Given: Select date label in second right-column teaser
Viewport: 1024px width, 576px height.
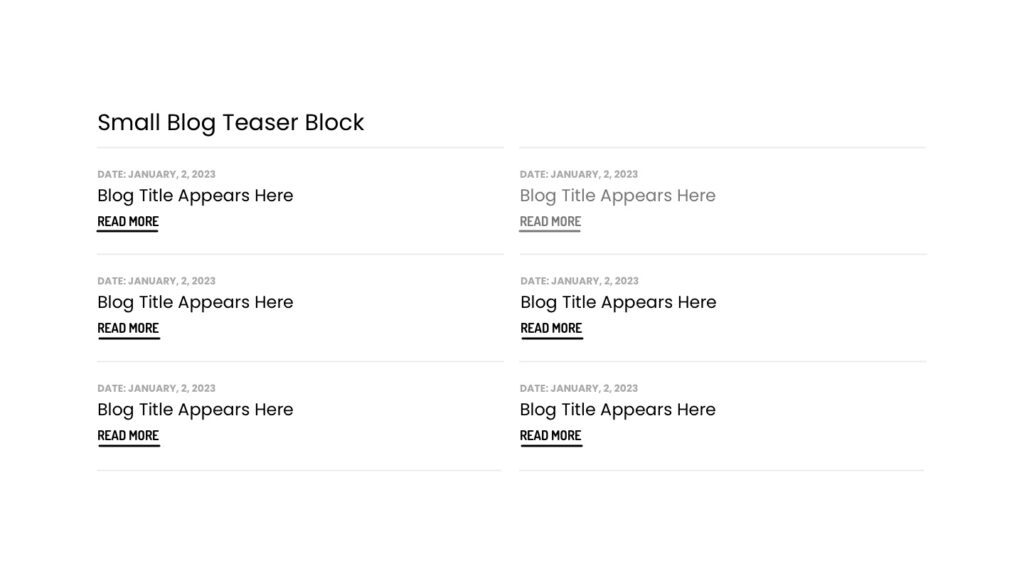Looking at the screenshot, I should (x=579, y=281).
